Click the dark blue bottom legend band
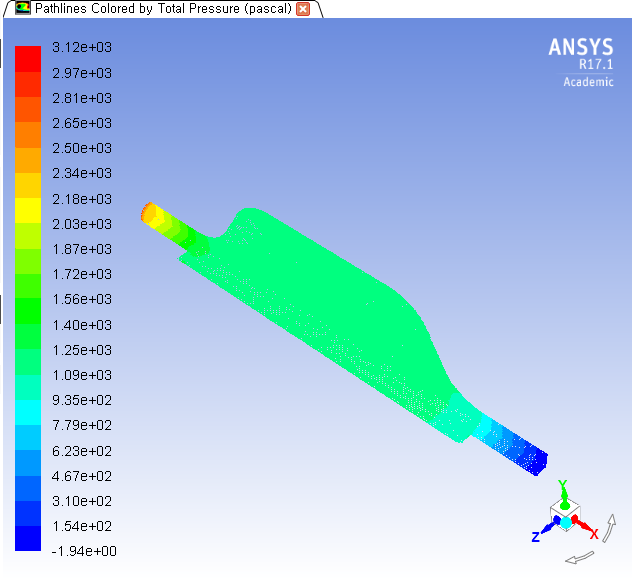 (x=28, y=538)
